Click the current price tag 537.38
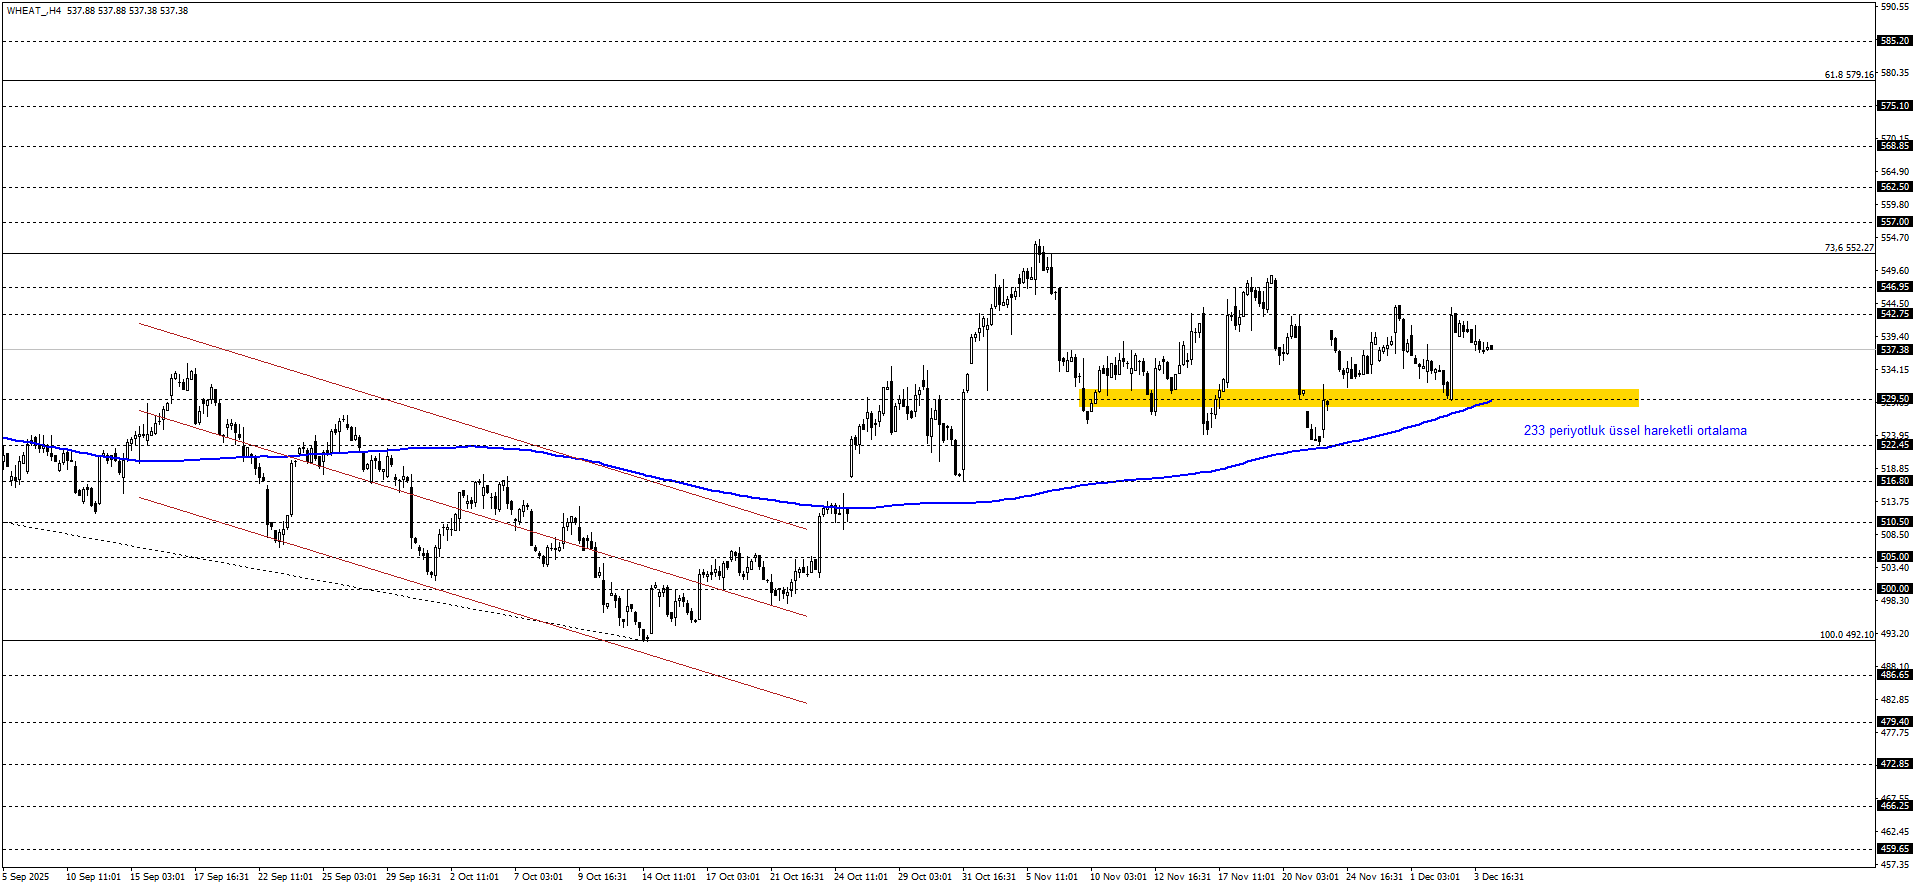Viewport: 1916px width, 888px height. click(x=1894, y=350)
